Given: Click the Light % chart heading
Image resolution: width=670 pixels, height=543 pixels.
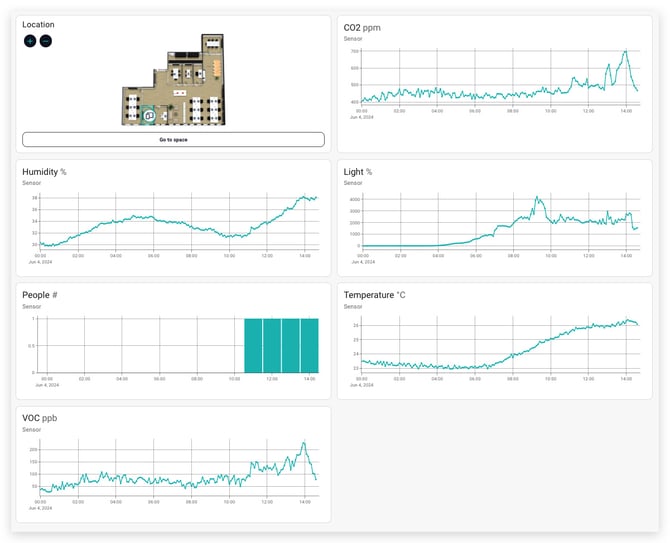Looking at the screenshot, I should coord(358,172).
